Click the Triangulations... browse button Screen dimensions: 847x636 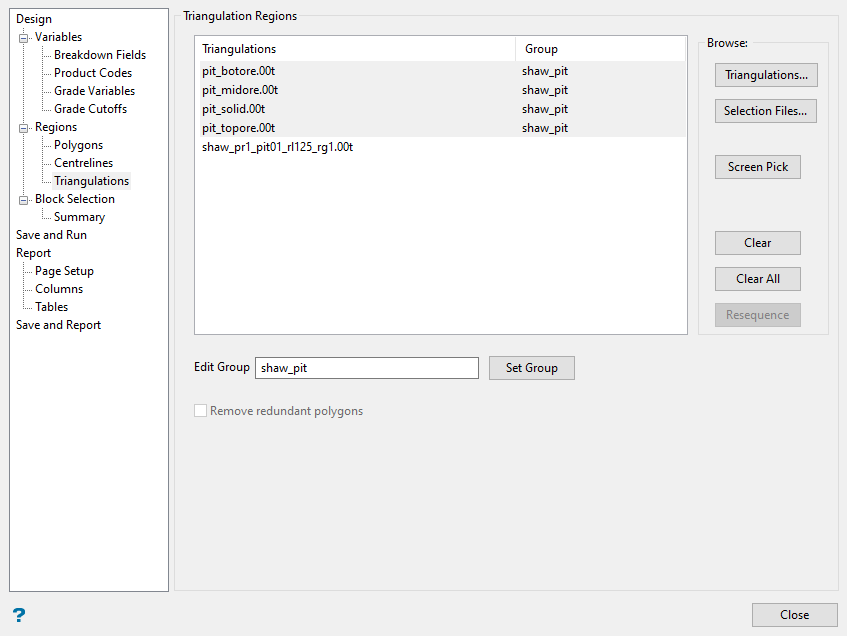(766, 75)
